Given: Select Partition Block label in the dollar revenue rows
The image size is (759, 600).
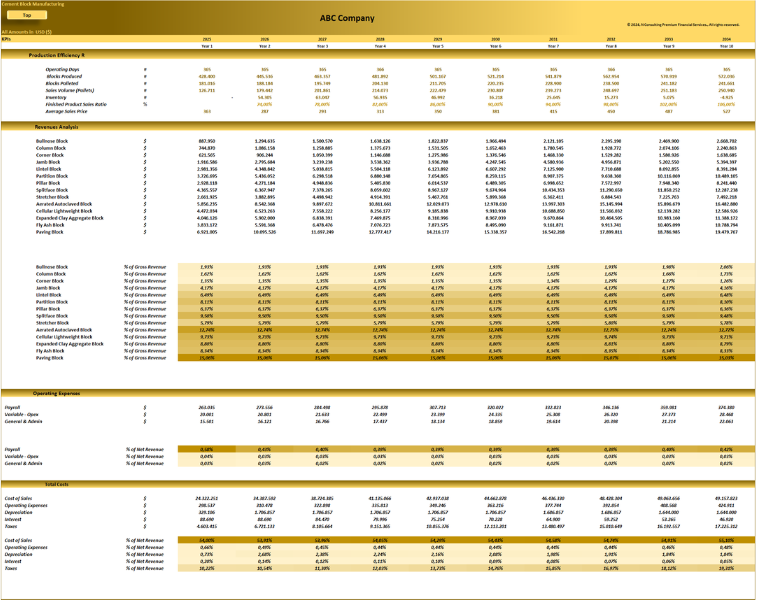Looking at the screenshot, I should click(x=52, y=176).
